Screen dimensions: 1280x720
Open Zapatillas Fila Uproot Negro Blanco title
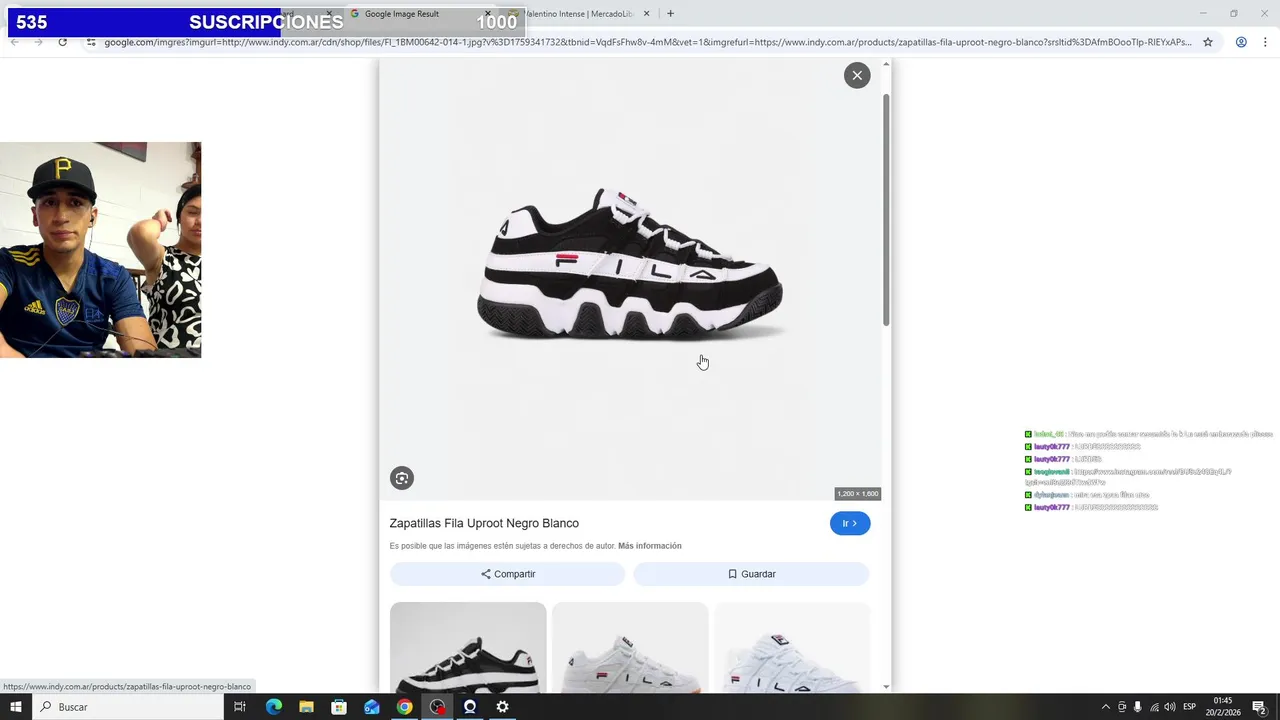(x=484, y=523)
